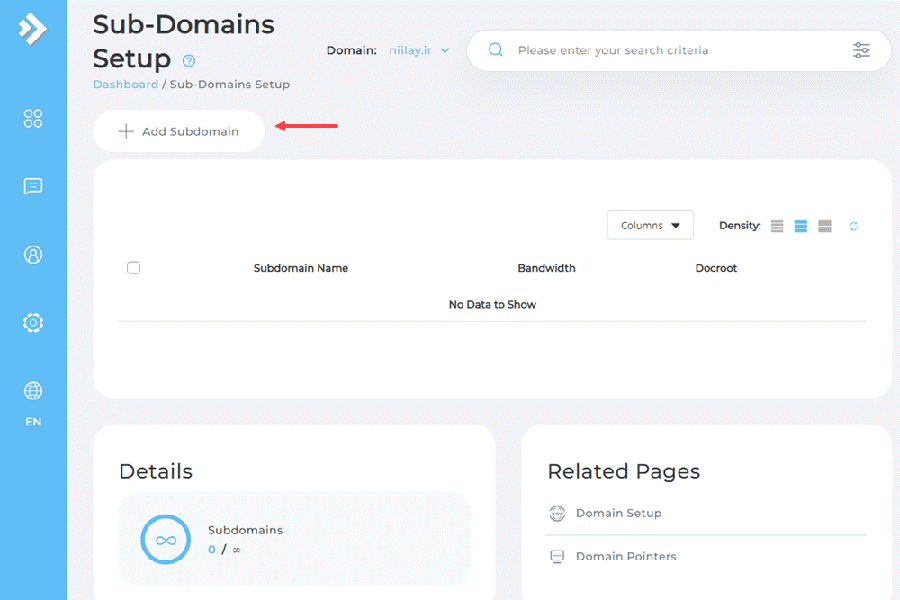Click the Add Subdomain button

click(x=179, y=131)
